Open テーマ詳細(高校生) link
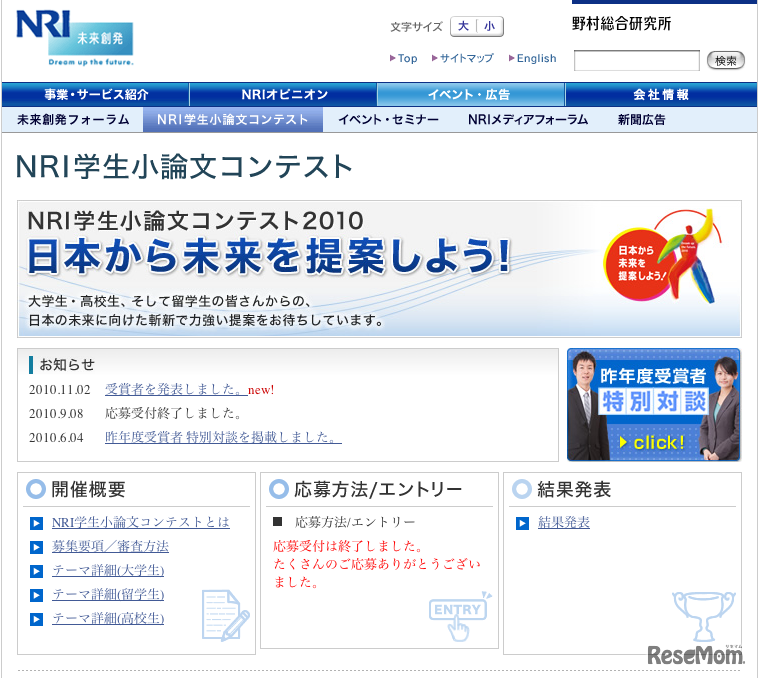The height and width of the screenshot is (678, 758). pyautogui.click(x=108, y=618)
